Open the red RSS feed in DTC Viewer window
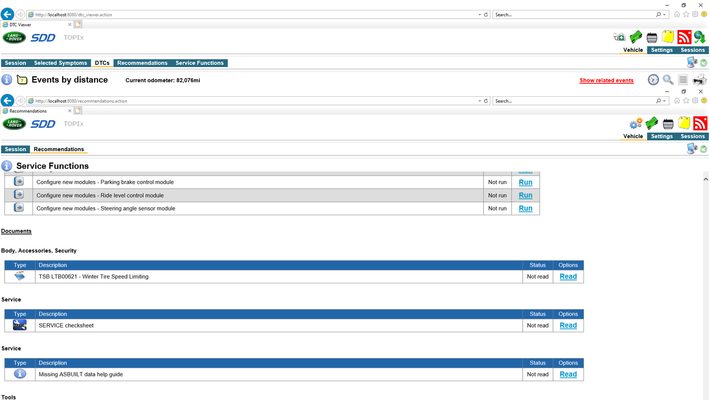This screenshot has width=710, height=400. [x=684, y=37]
